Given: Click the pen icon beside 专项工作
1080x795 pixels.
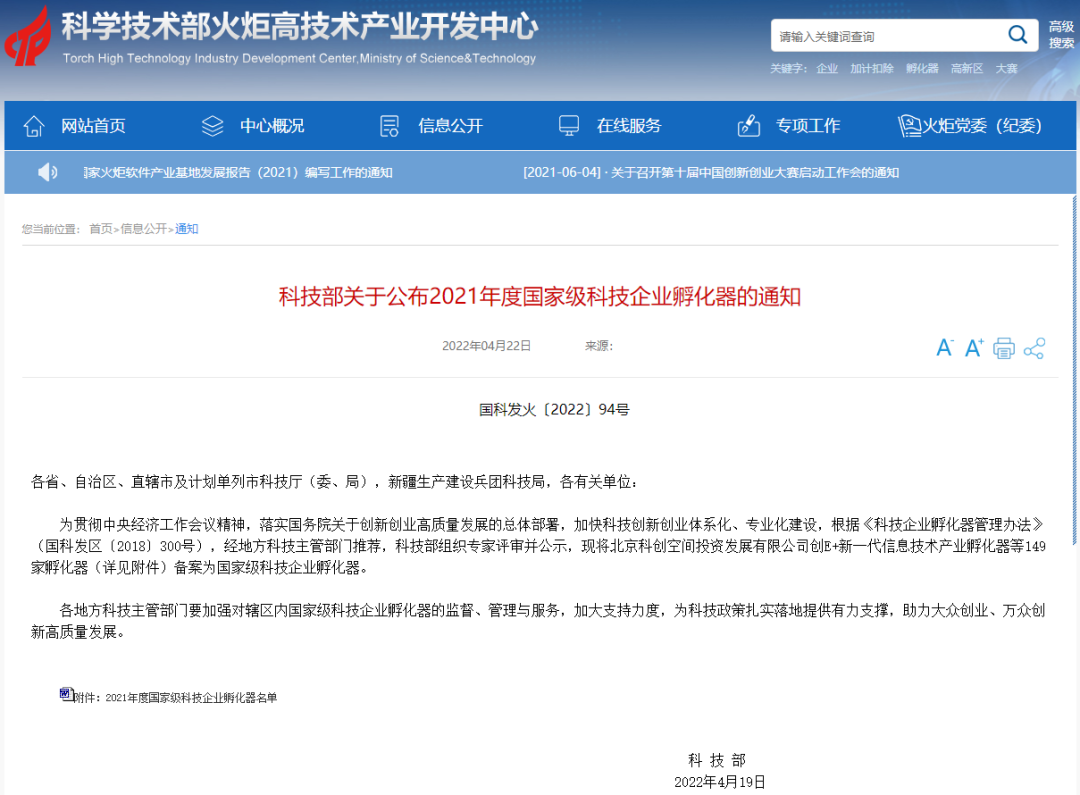Looking at the screenshot, I should (748, 125).
